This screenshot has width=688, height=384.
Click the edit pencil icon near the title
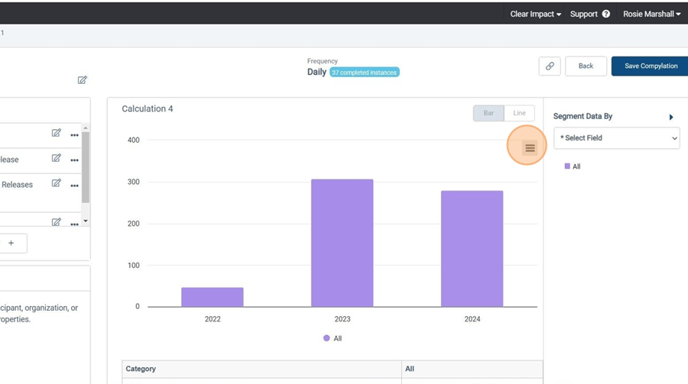pos(82,80)
